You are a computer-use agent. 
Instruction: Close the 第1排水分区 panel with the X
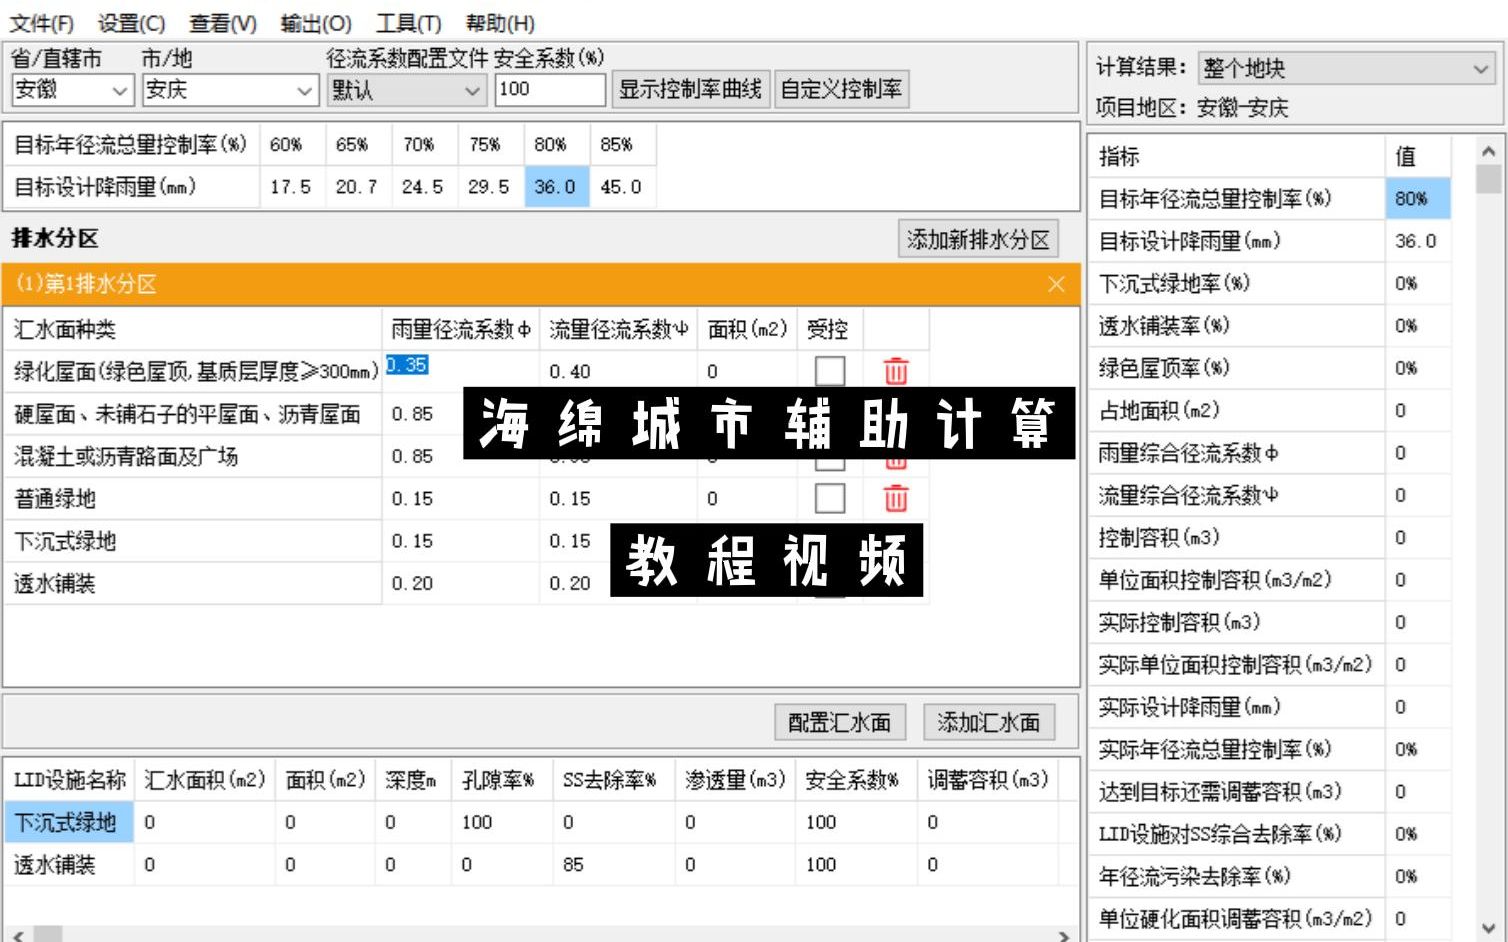(x=1056, y=284)
